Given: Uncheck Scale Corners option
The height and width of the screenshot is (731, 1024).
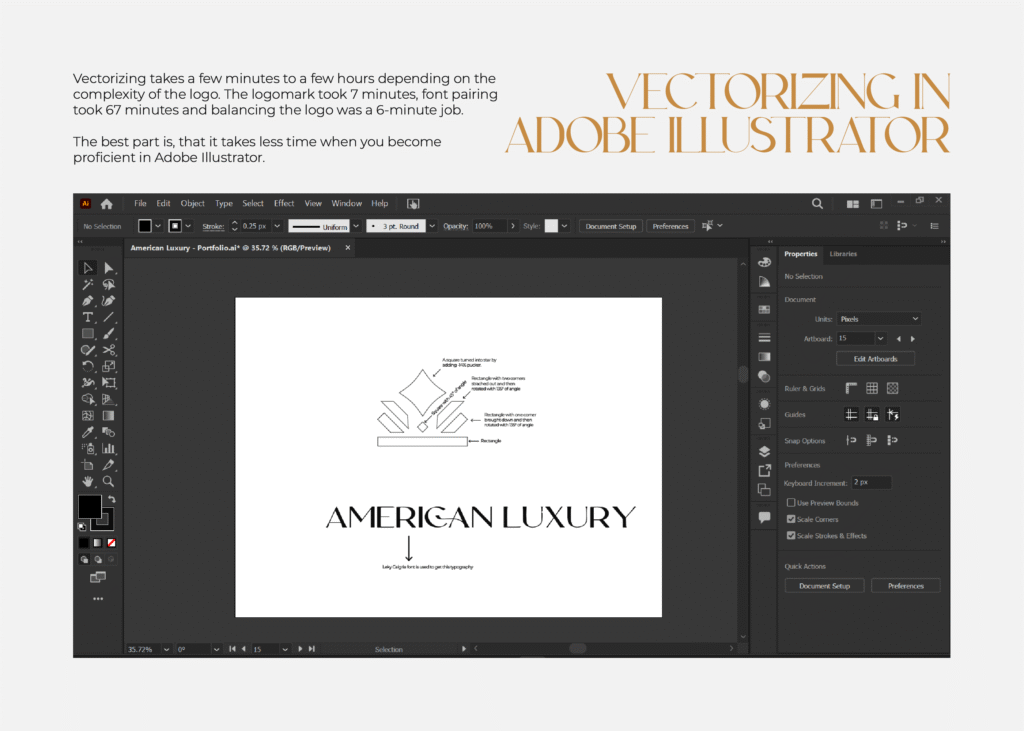Looking at the screenshot, I should point(791,519).
